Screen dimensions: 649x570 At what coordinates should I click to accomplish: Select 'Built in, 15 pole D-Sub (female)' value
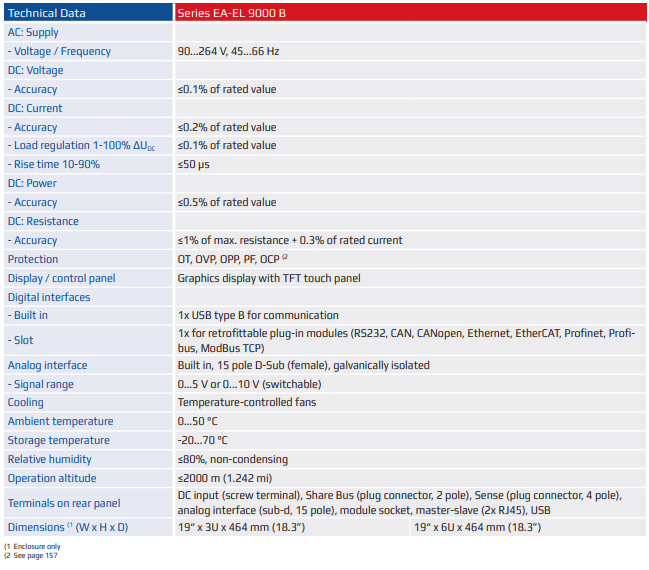coord(304,365)
